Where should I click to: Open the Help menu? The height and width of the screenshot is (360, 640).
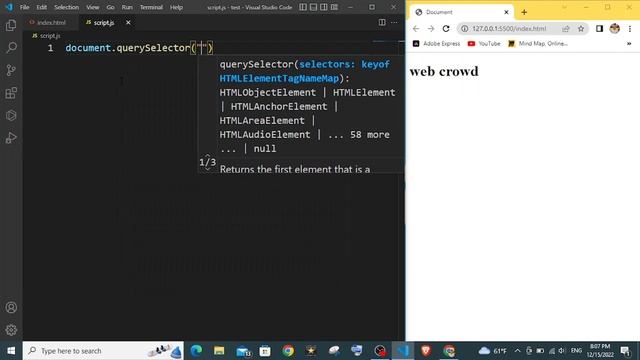[176, 7]
